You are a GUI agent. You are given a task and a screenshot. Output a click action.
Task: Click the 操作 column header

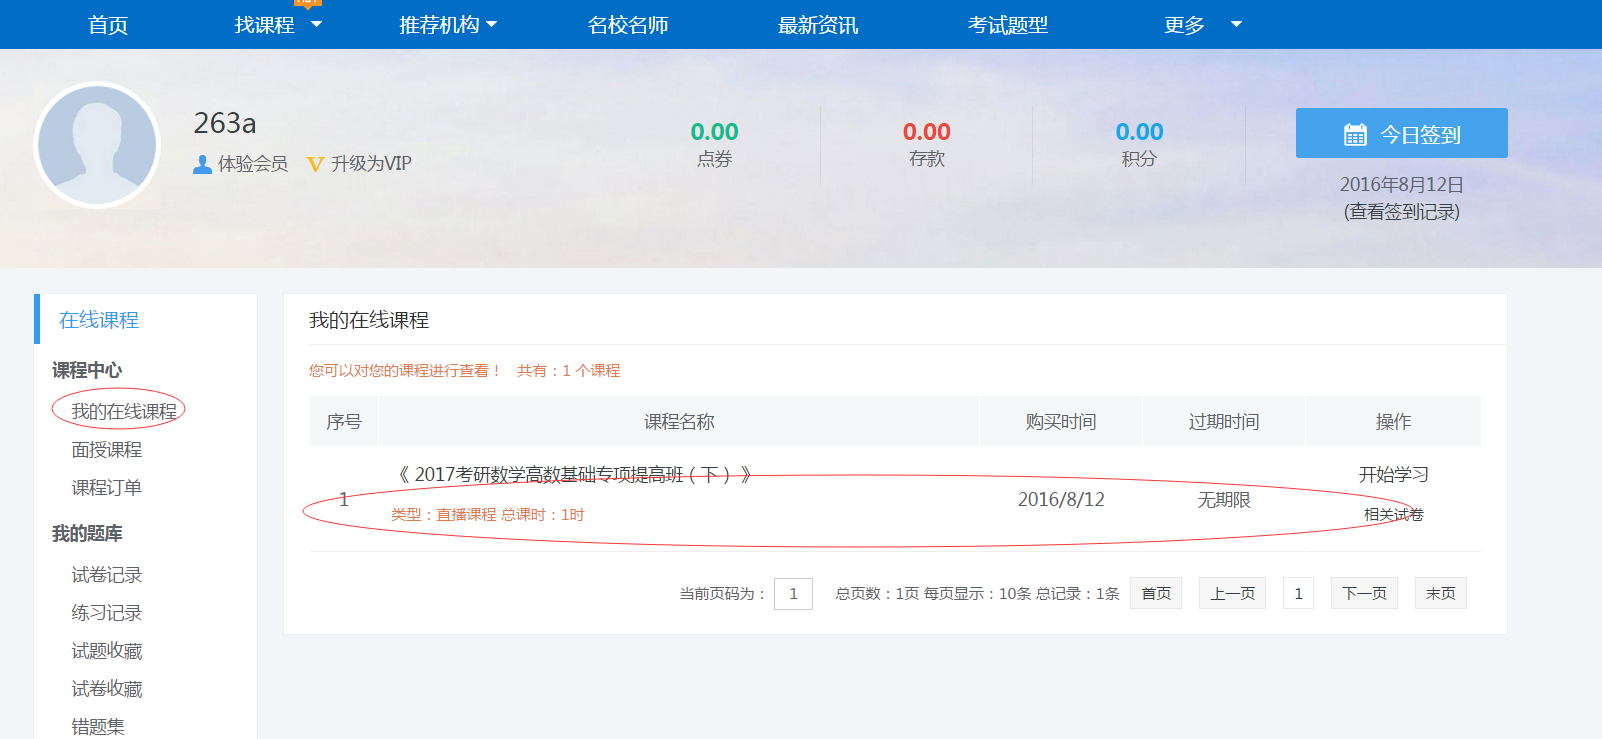(1393, 422)
